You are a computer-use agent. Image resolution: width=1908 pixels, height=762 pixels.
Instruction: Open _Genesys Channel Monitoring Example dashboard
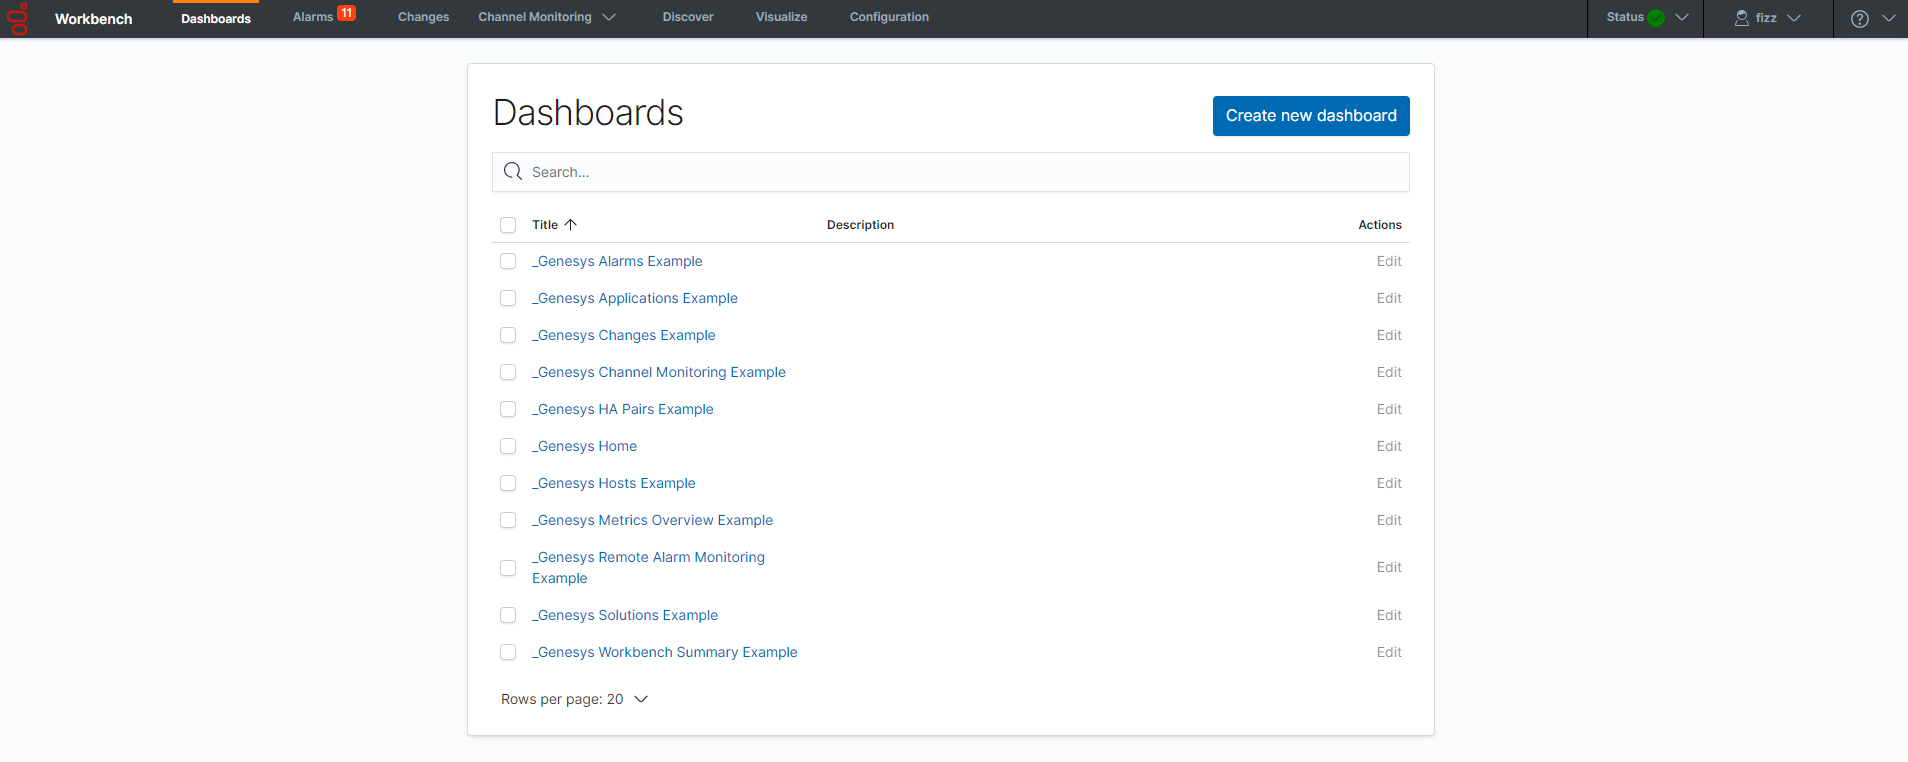(x=659, y=372)
